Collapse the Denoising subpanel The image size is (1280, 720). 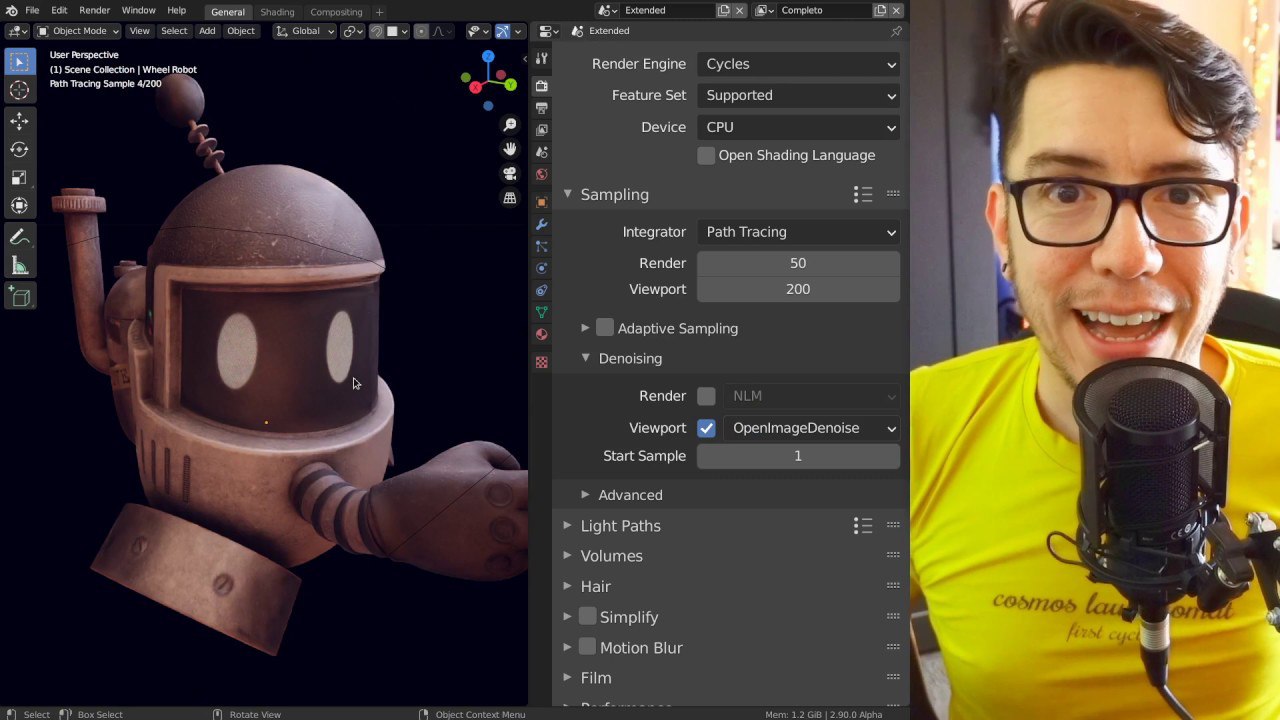point(585,358)
